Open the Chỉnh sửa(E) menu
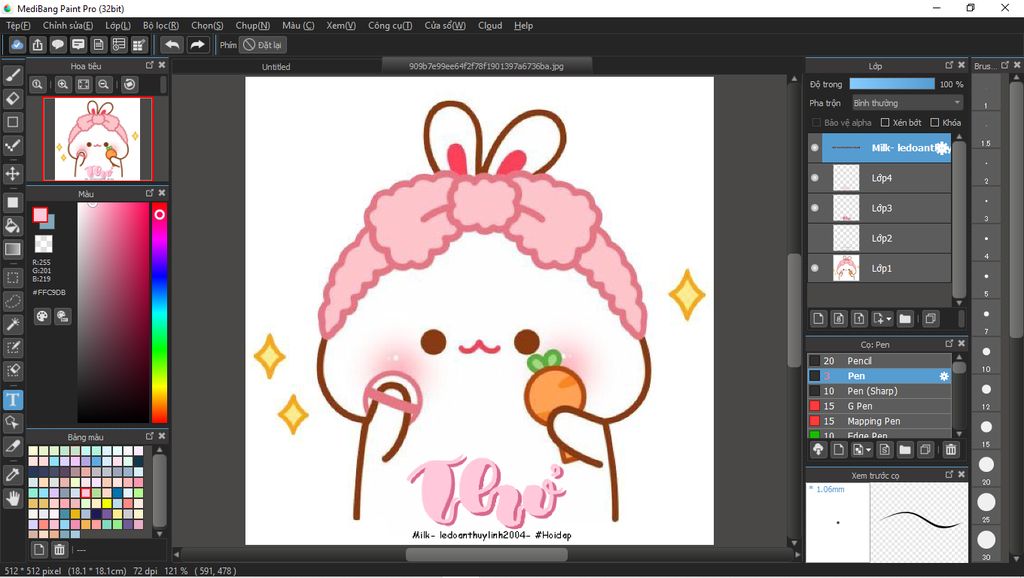Viewport: 1024px width, 578px height. [68, 25]
